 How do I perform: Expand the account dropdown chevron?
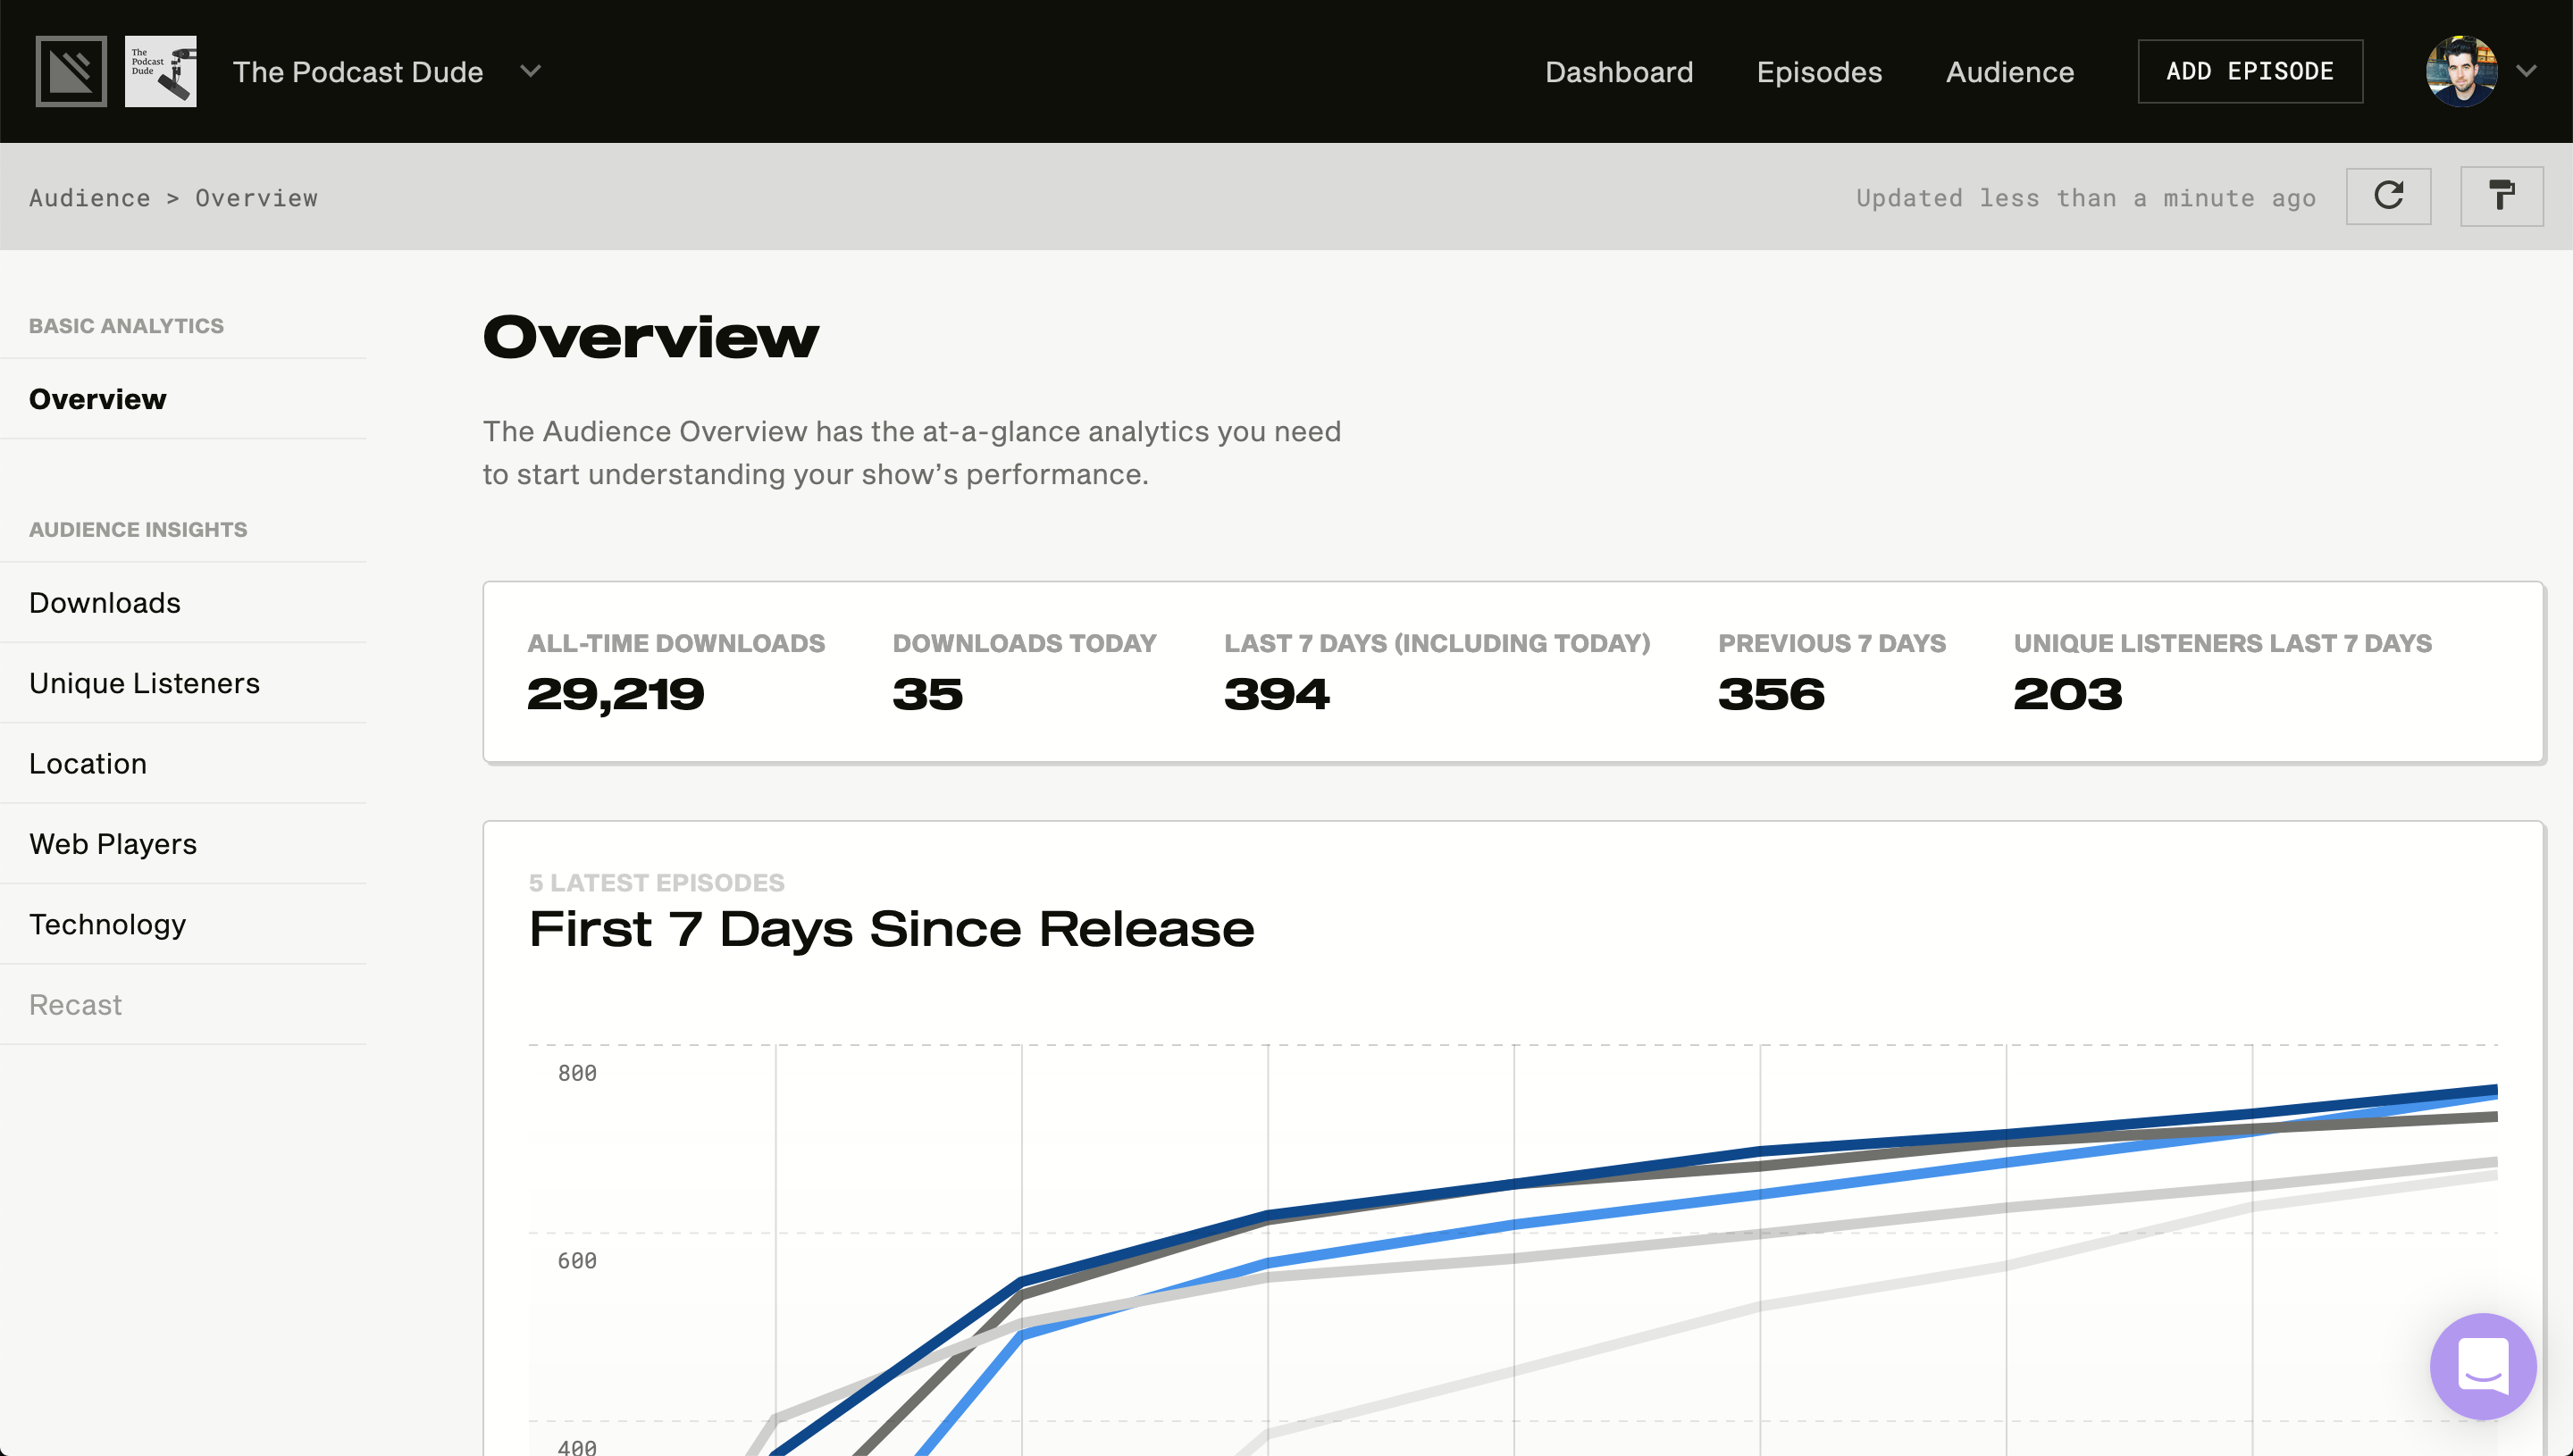tap(2527, 71)
